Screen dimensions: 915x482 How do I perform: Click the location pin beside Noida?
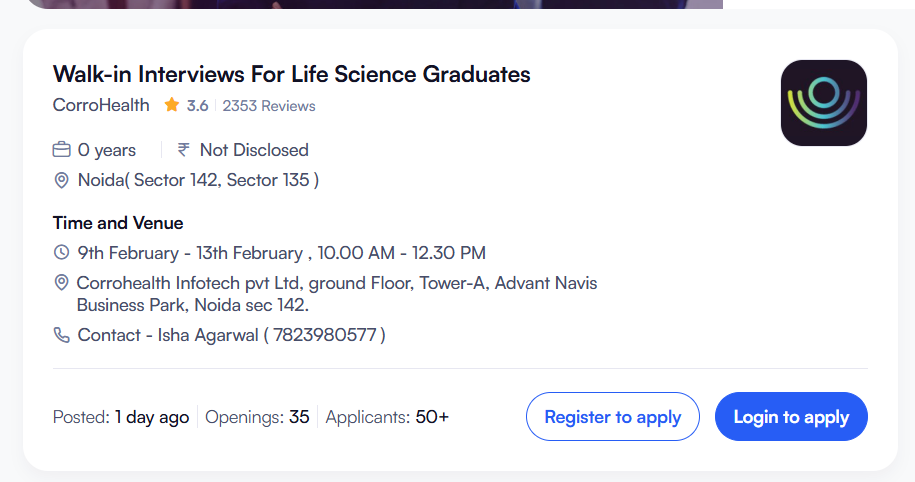(x=62, y=181)
